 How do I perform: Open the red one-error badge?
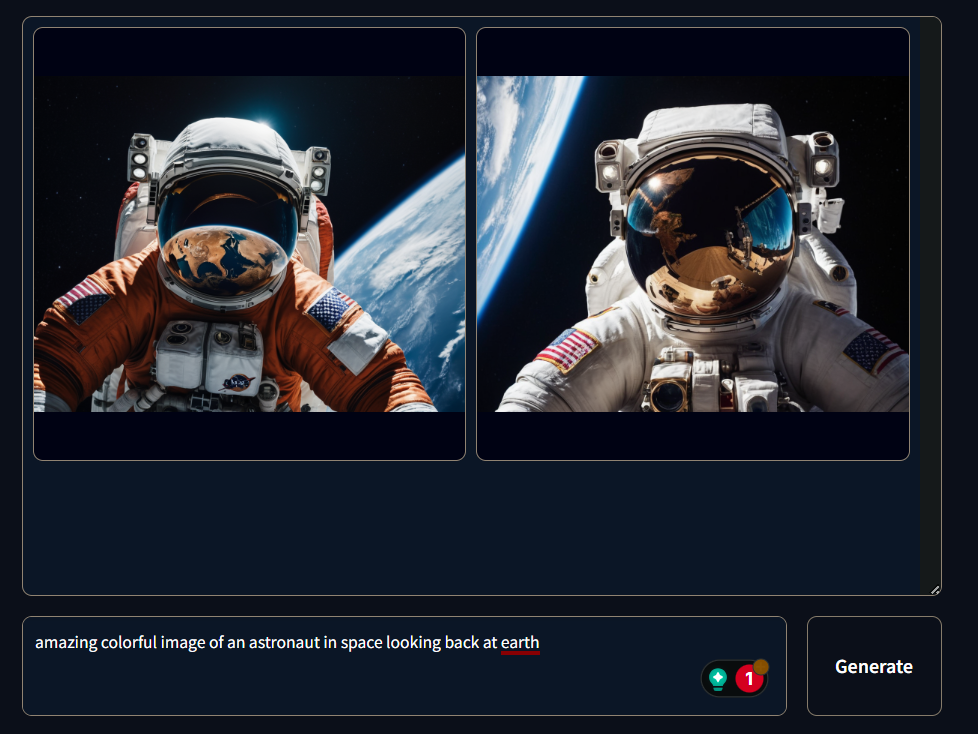(749, 678)
